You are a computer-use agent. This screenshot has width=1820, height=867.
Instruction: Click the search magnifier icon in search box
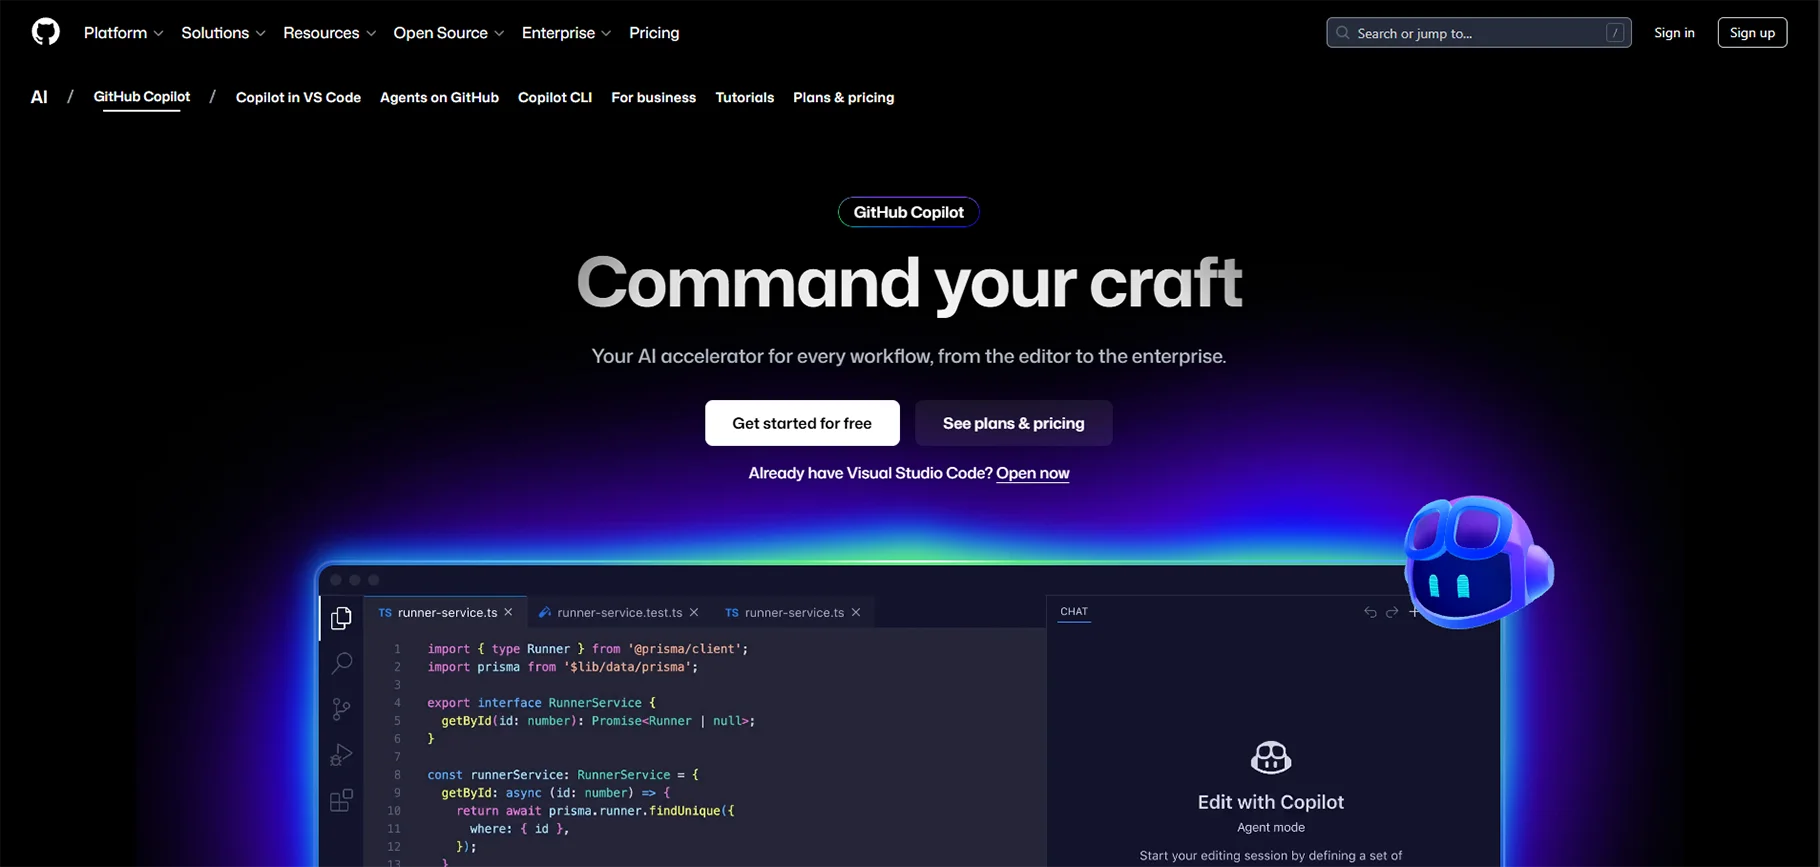tap(1343, 33)
